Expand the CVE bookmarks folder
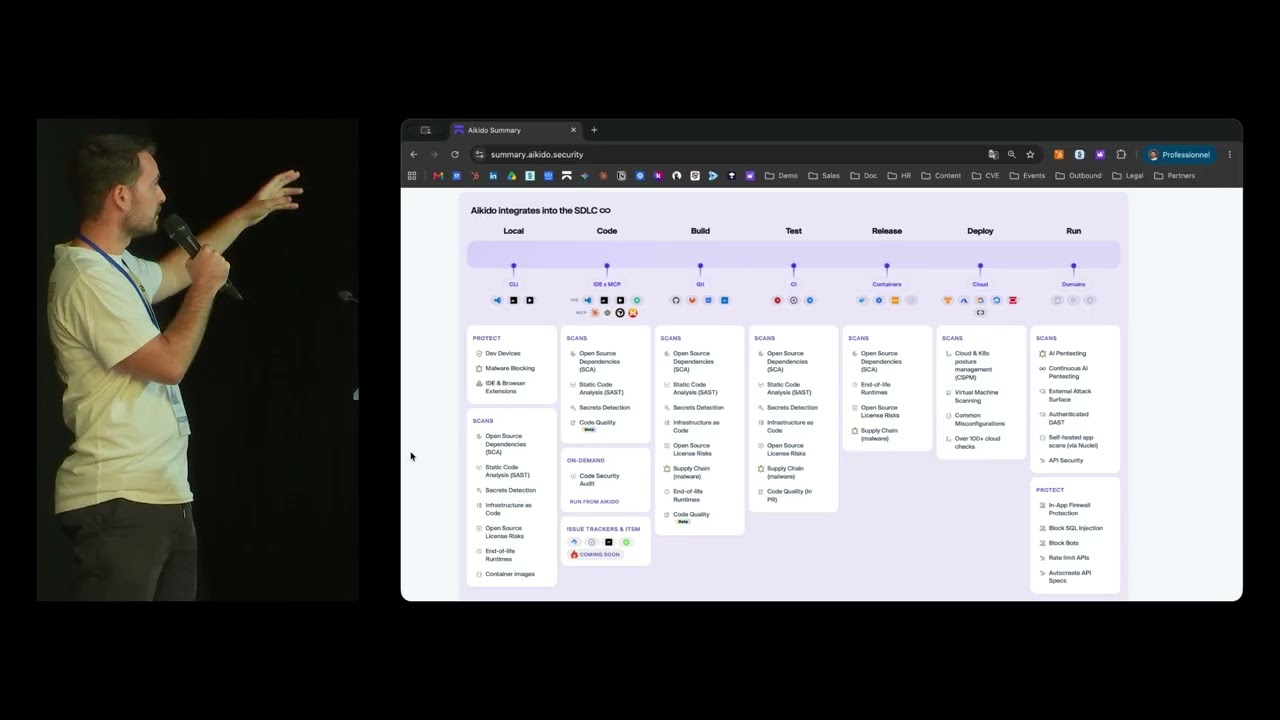Image resolution: width=1280 pixels, height=720 pixels. (x=986, y=176)
